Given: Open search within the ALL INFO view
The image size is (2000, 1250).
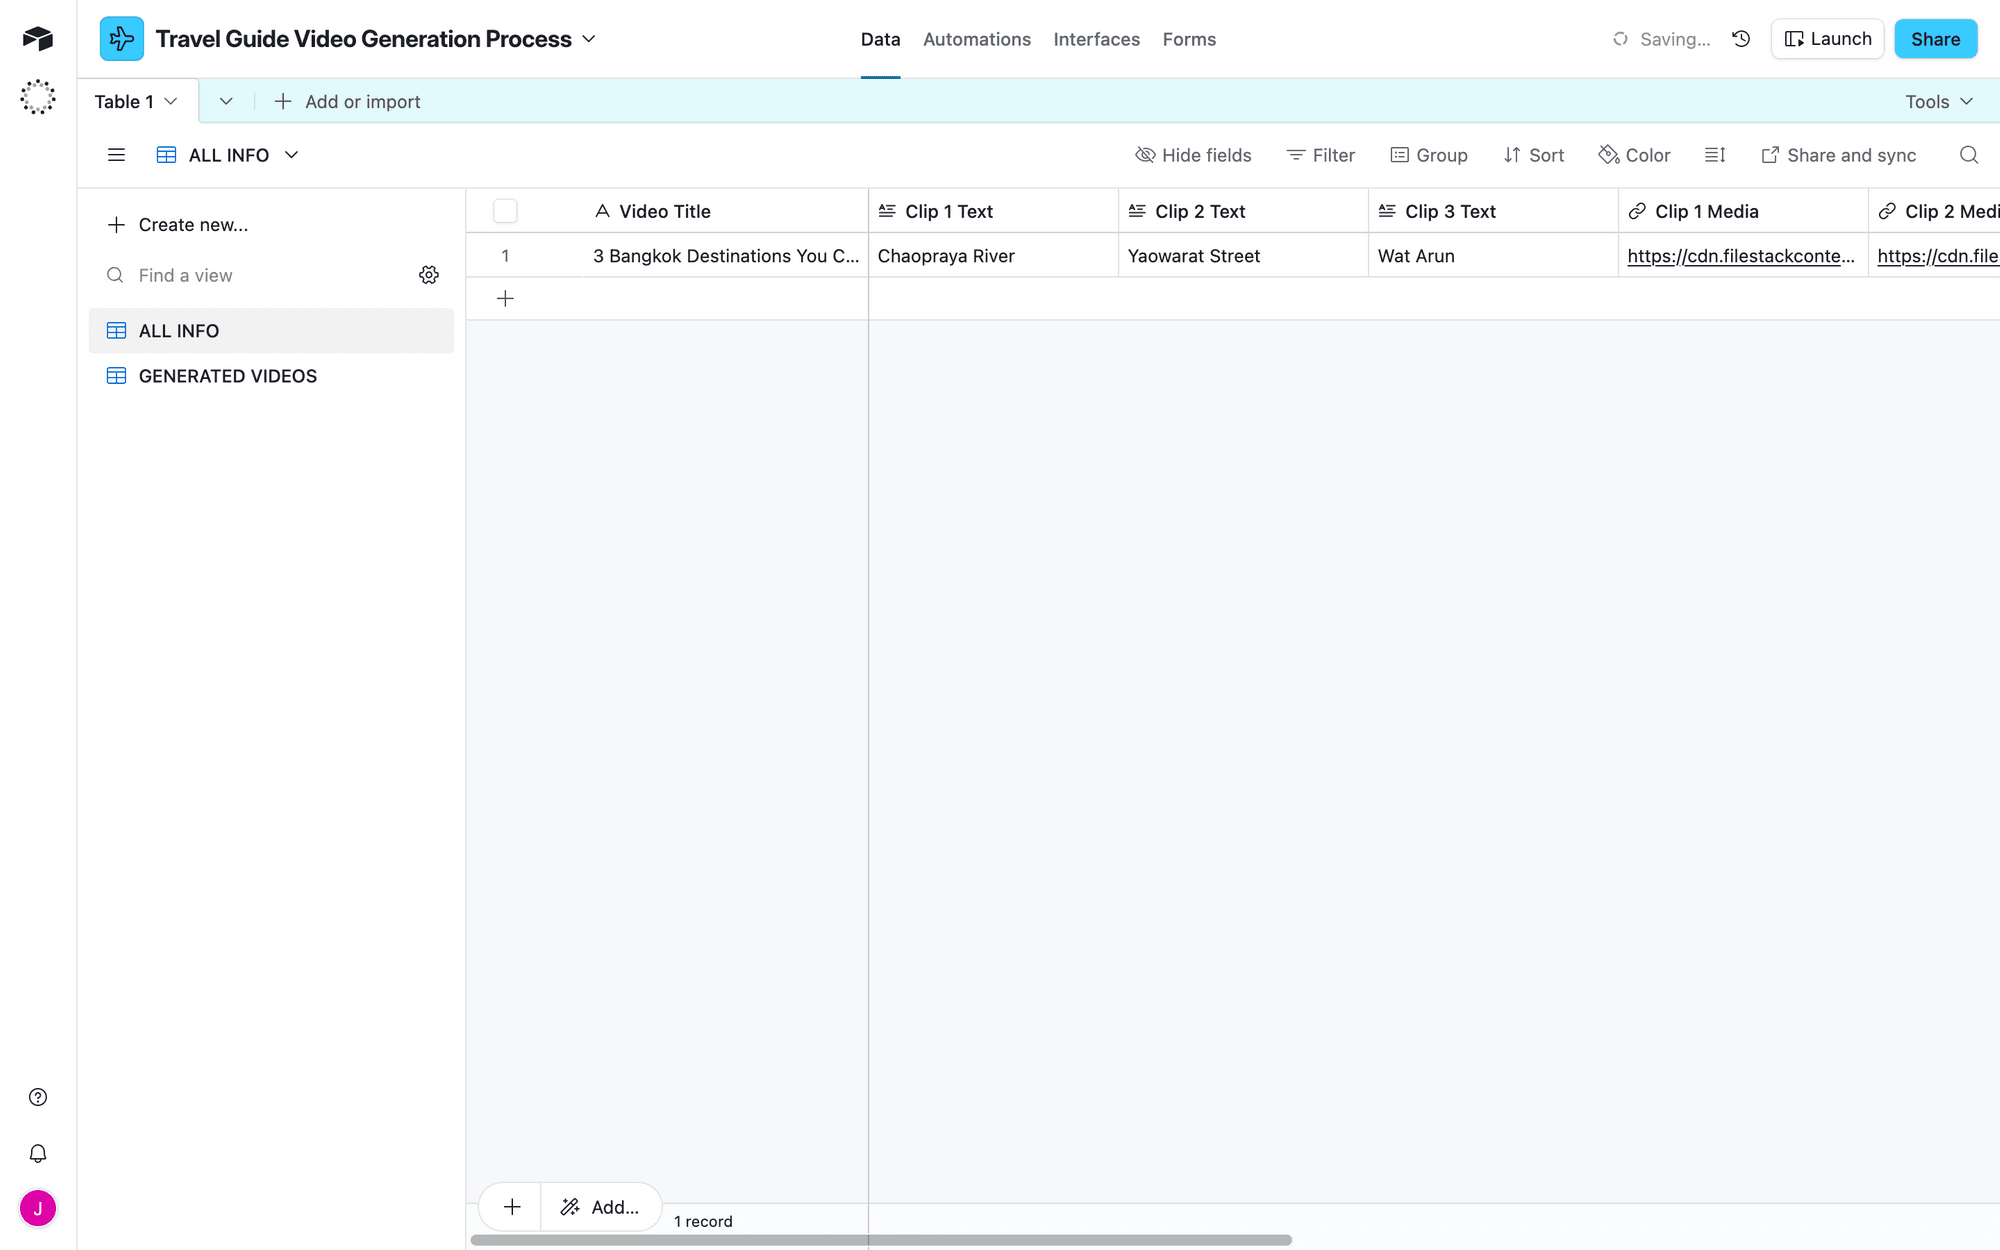Looking at the screenshot, I should coord(1968,155).
